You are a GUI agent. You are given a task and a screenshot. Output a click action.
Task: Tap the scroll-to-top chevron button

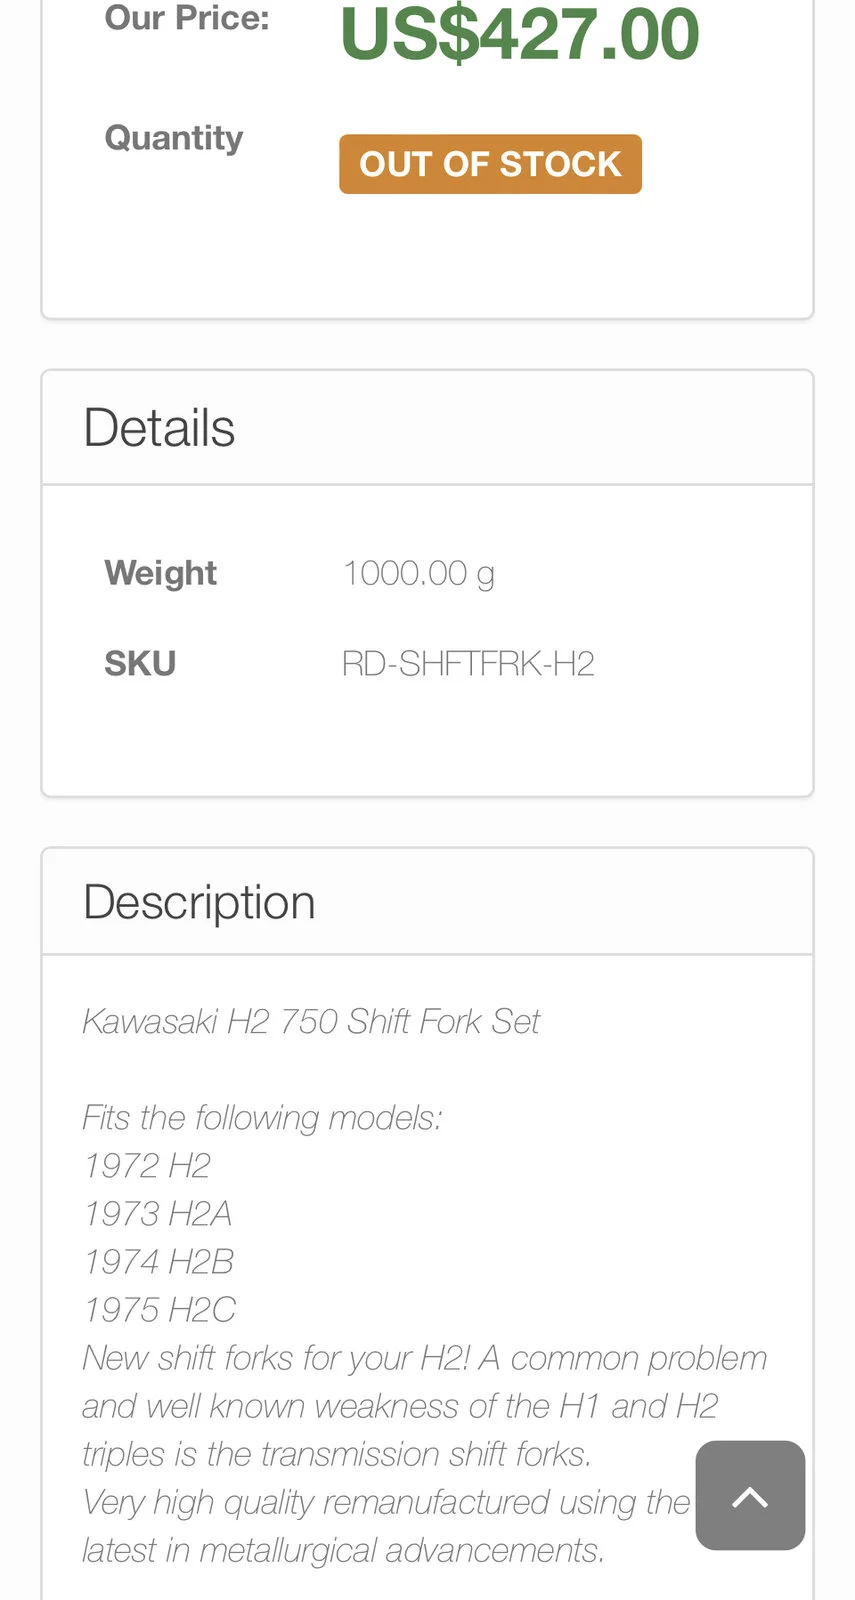tap(750, 1496)
